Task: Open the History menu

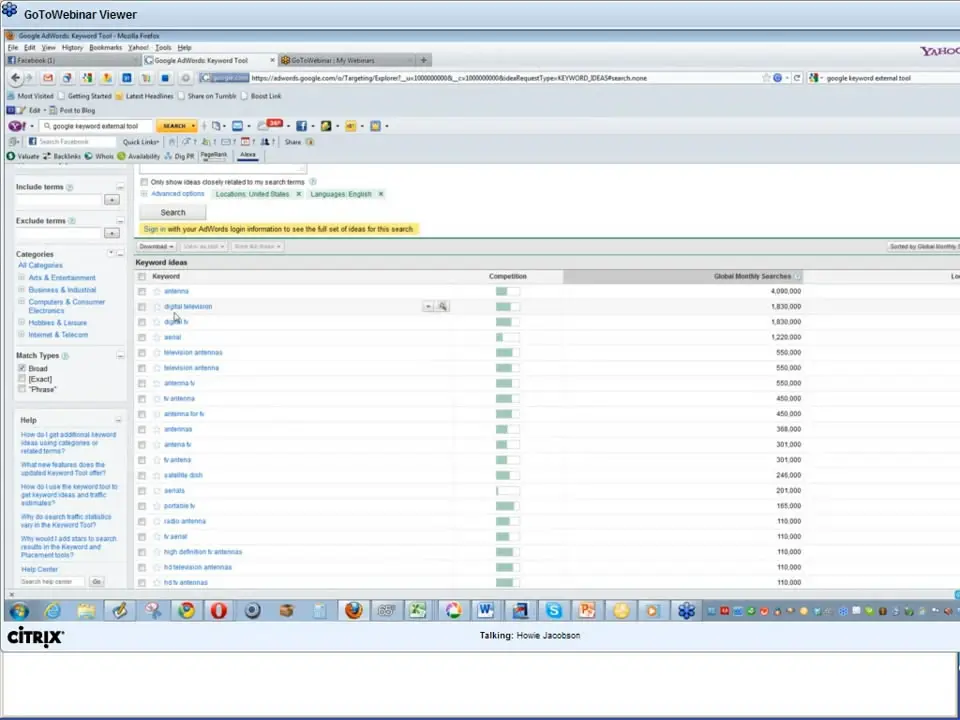Action: tap(72, 48)
